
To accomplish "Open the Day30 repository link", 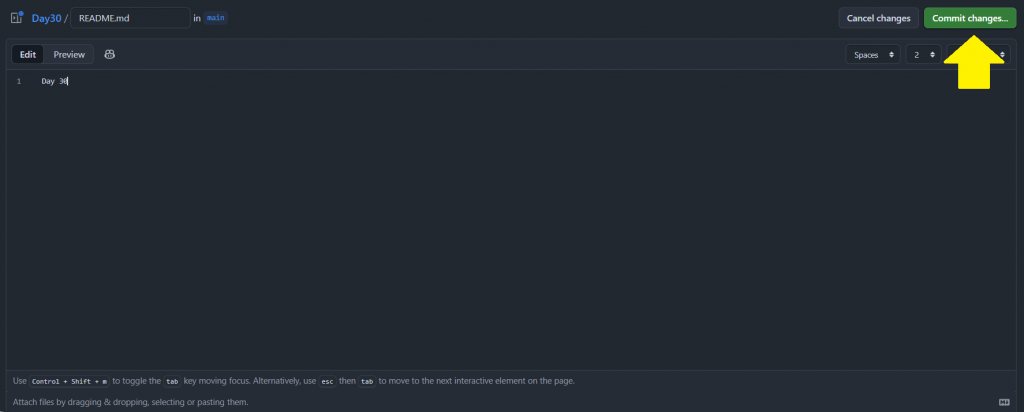I will (x=46, y=18).
